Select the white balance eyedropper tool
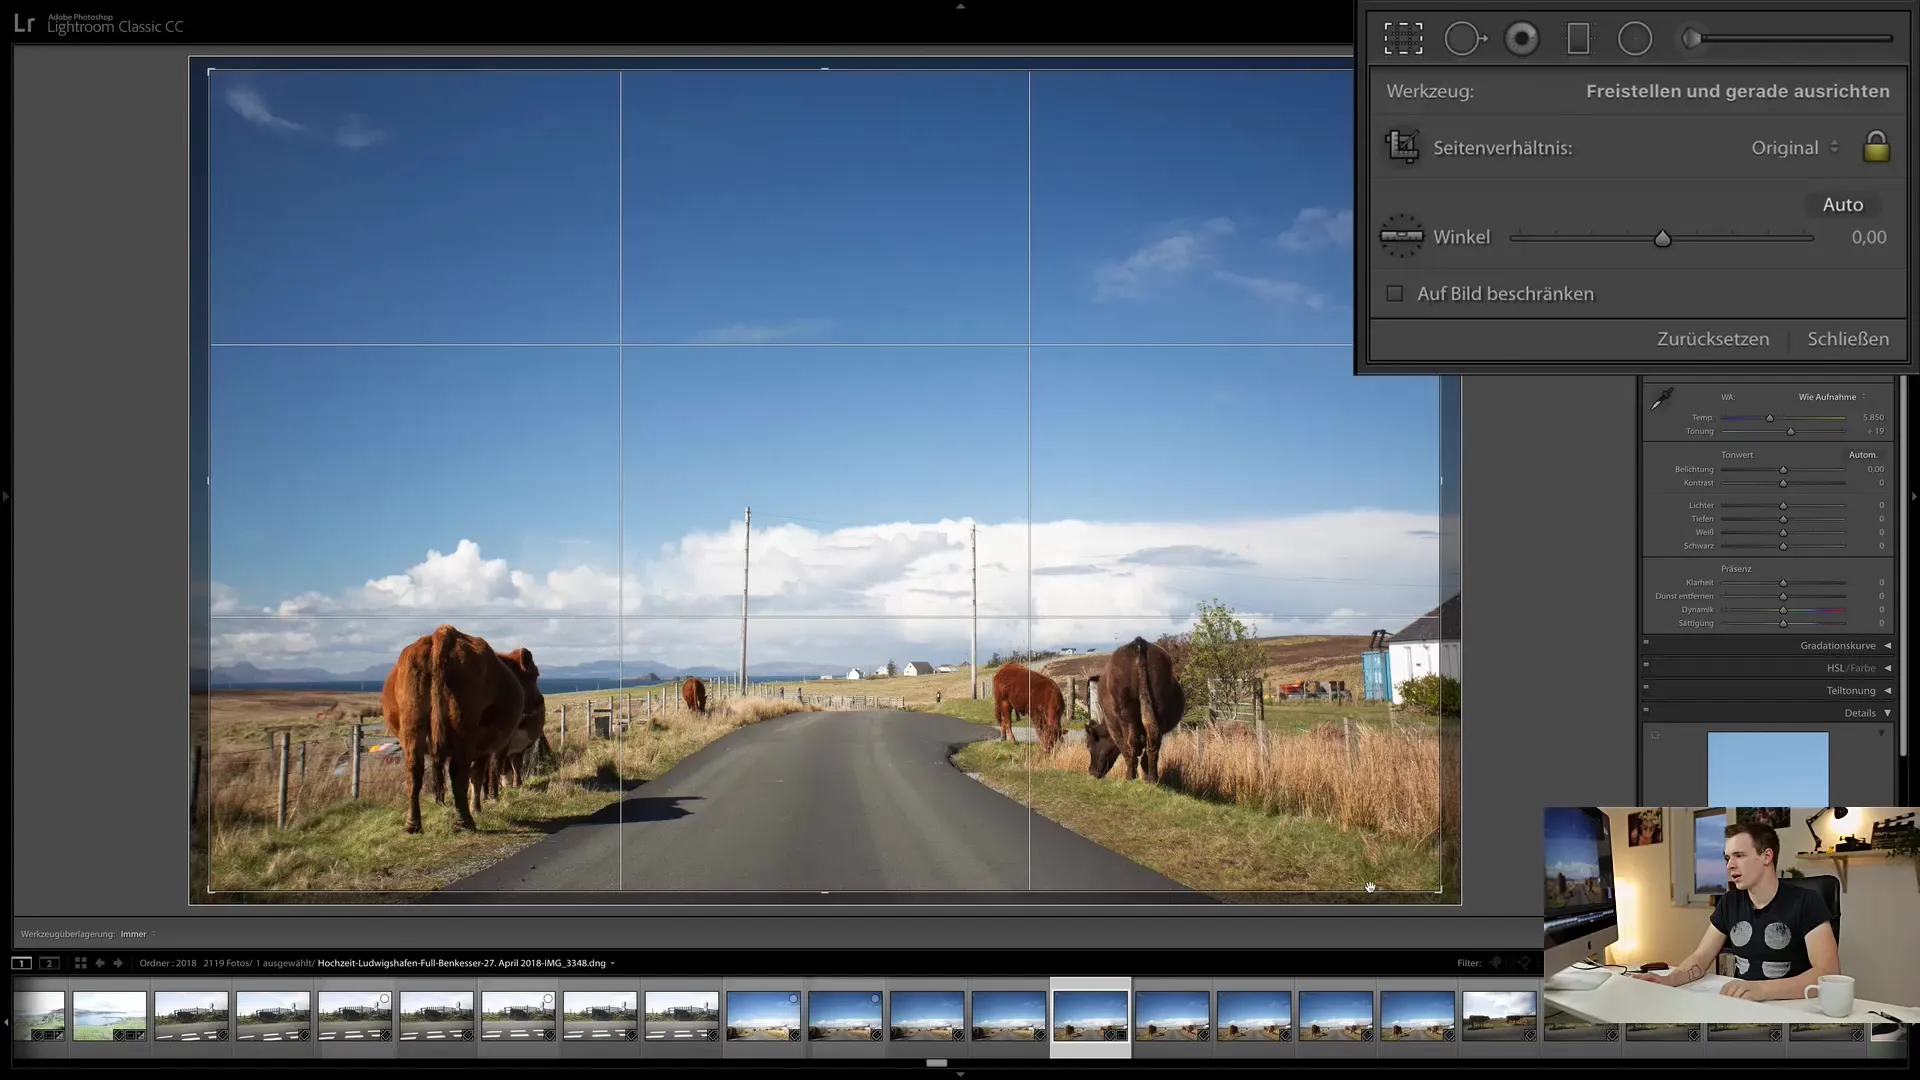The image size is (1920, 1080). 1662,398
